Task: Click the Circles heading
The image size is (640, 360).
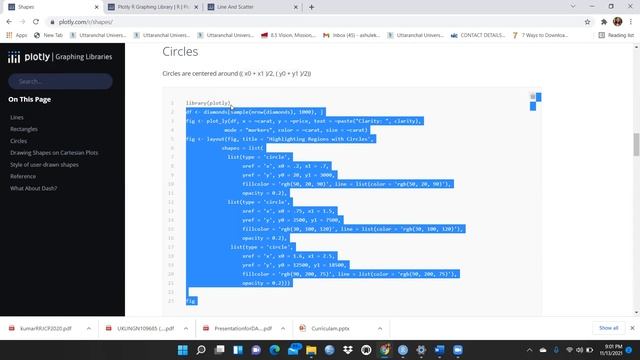Action: [x=180, y=51]
